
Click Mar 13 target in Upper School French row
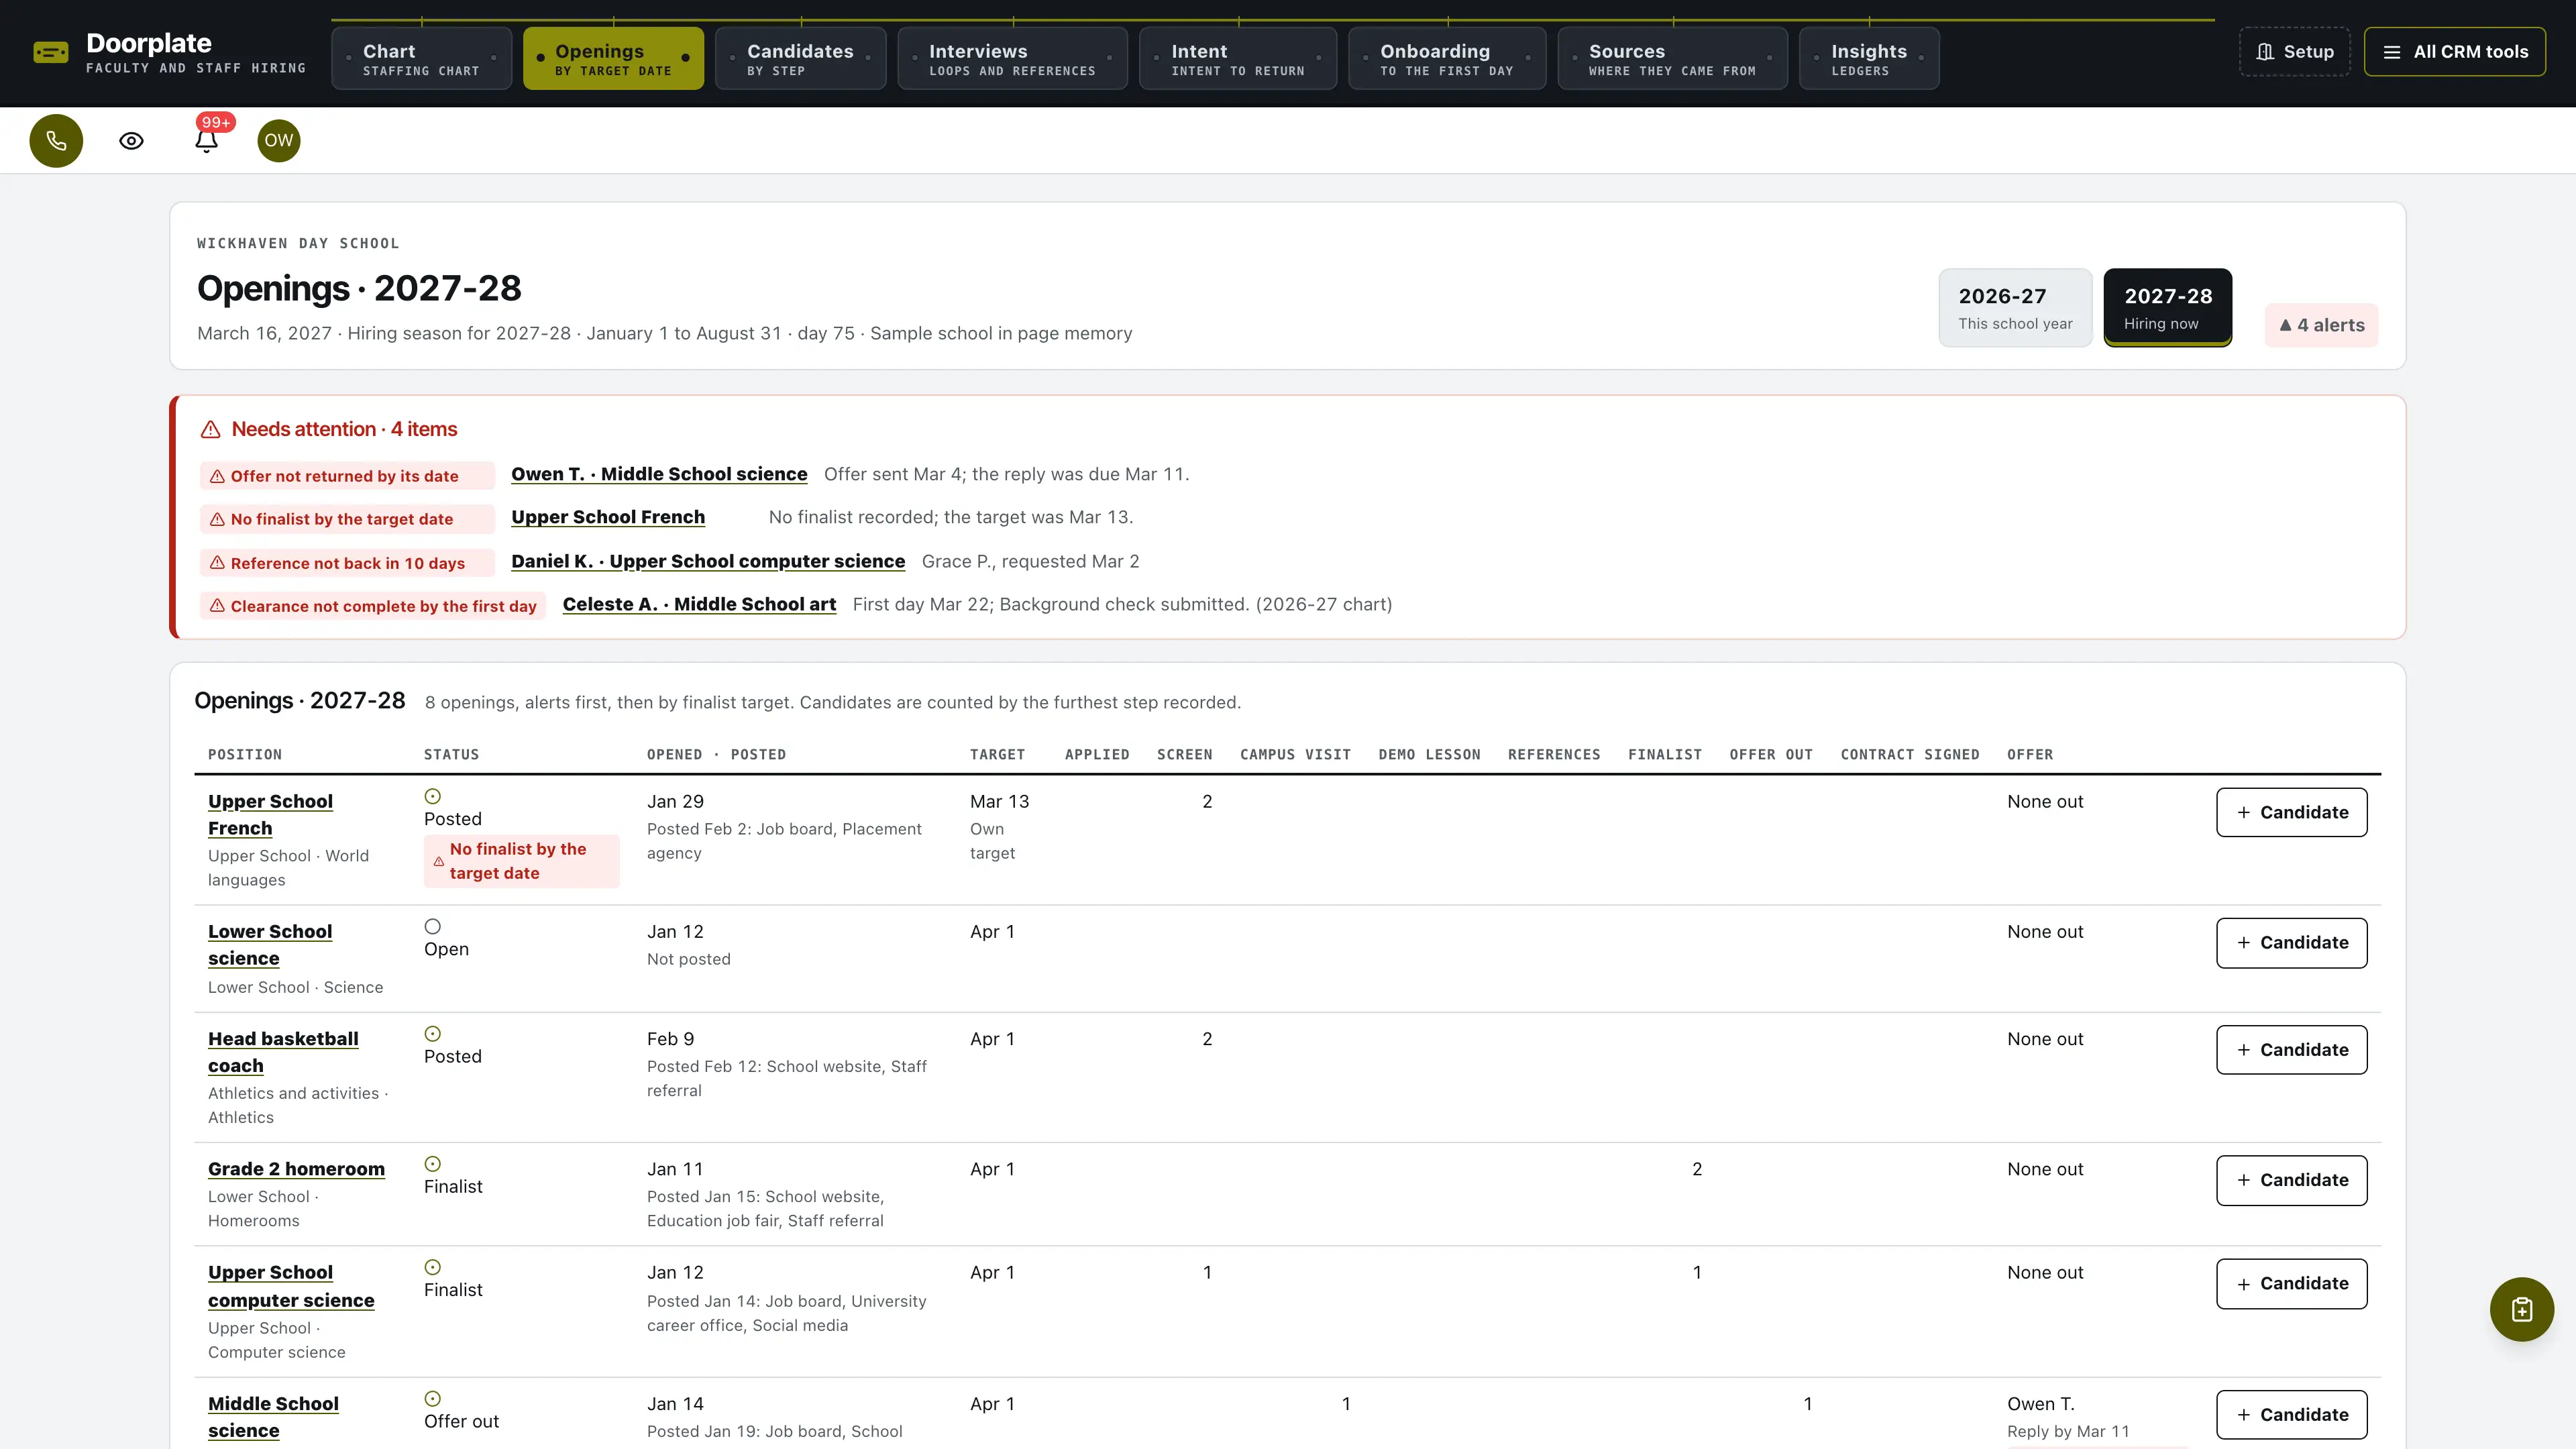(999, 802)
